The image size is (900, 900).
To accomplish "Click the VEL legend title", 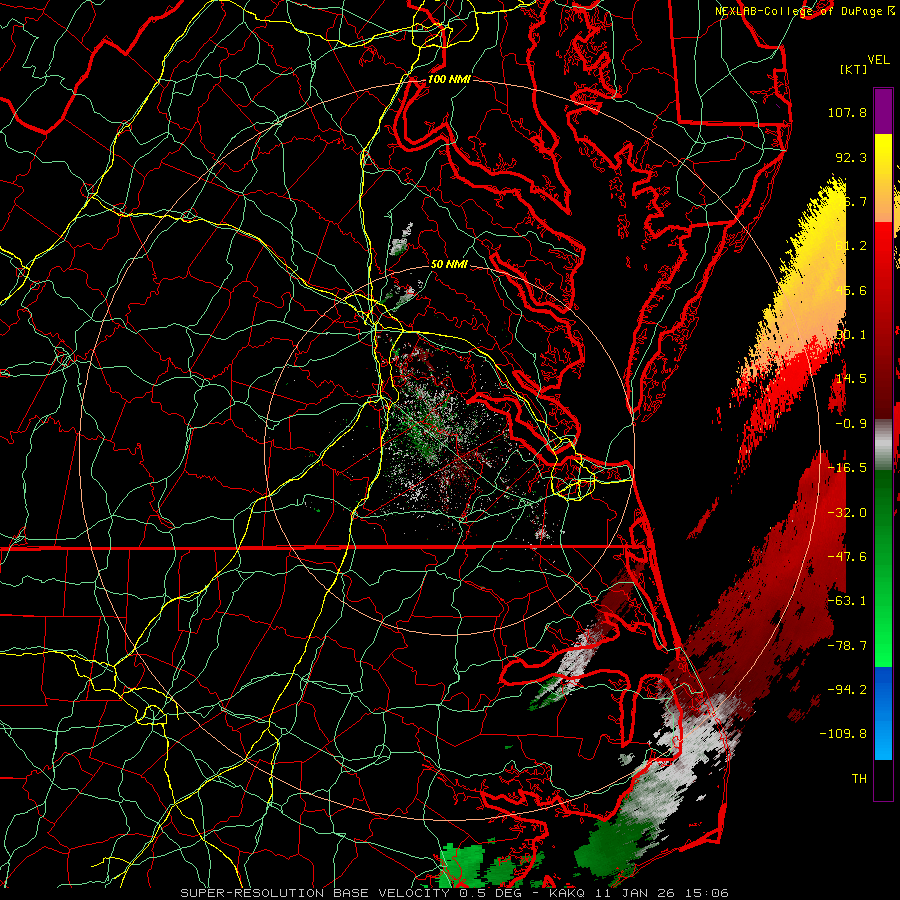I will (878, 60).
